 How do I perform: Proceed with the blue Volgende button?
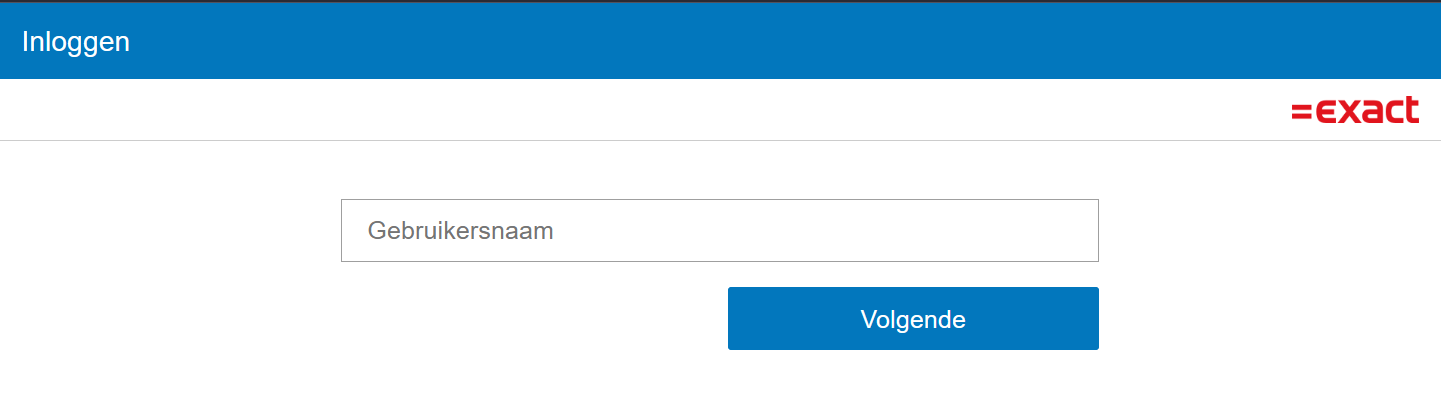[x=913, y=319]
